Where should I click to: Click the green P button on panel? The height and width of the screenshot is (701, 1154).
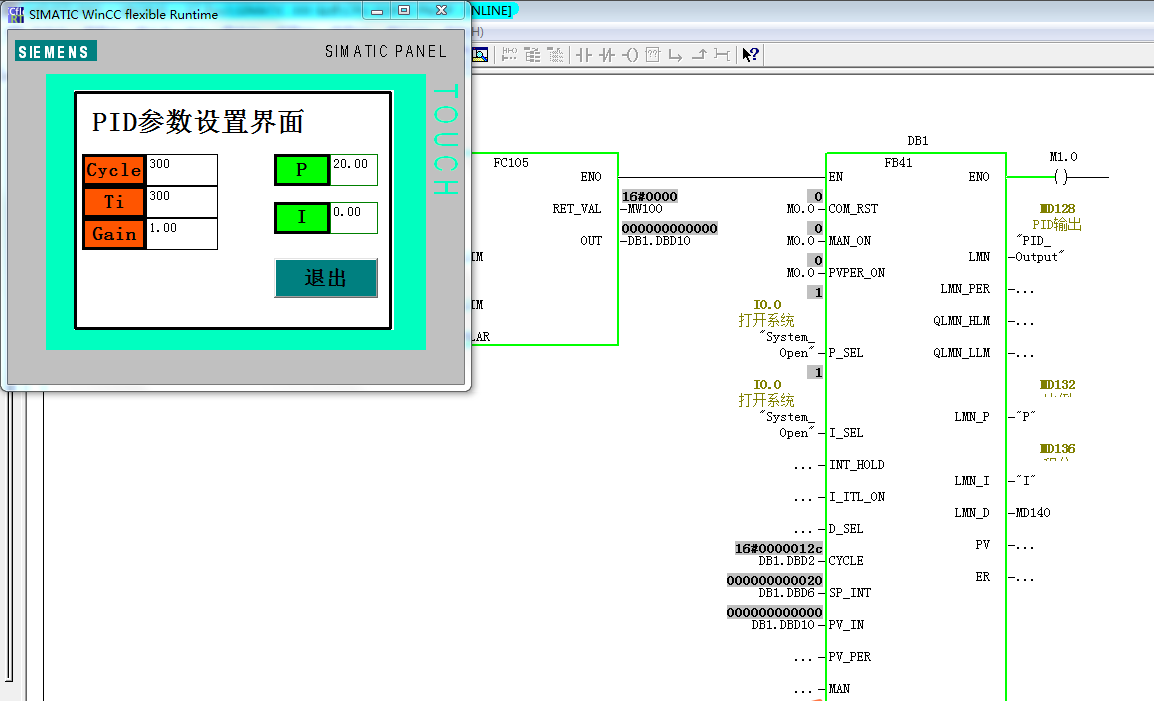302,170
